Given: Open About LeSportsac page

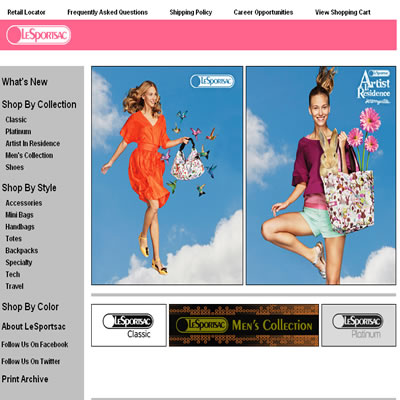Looking at the screenshot, I should coord(33,327).
